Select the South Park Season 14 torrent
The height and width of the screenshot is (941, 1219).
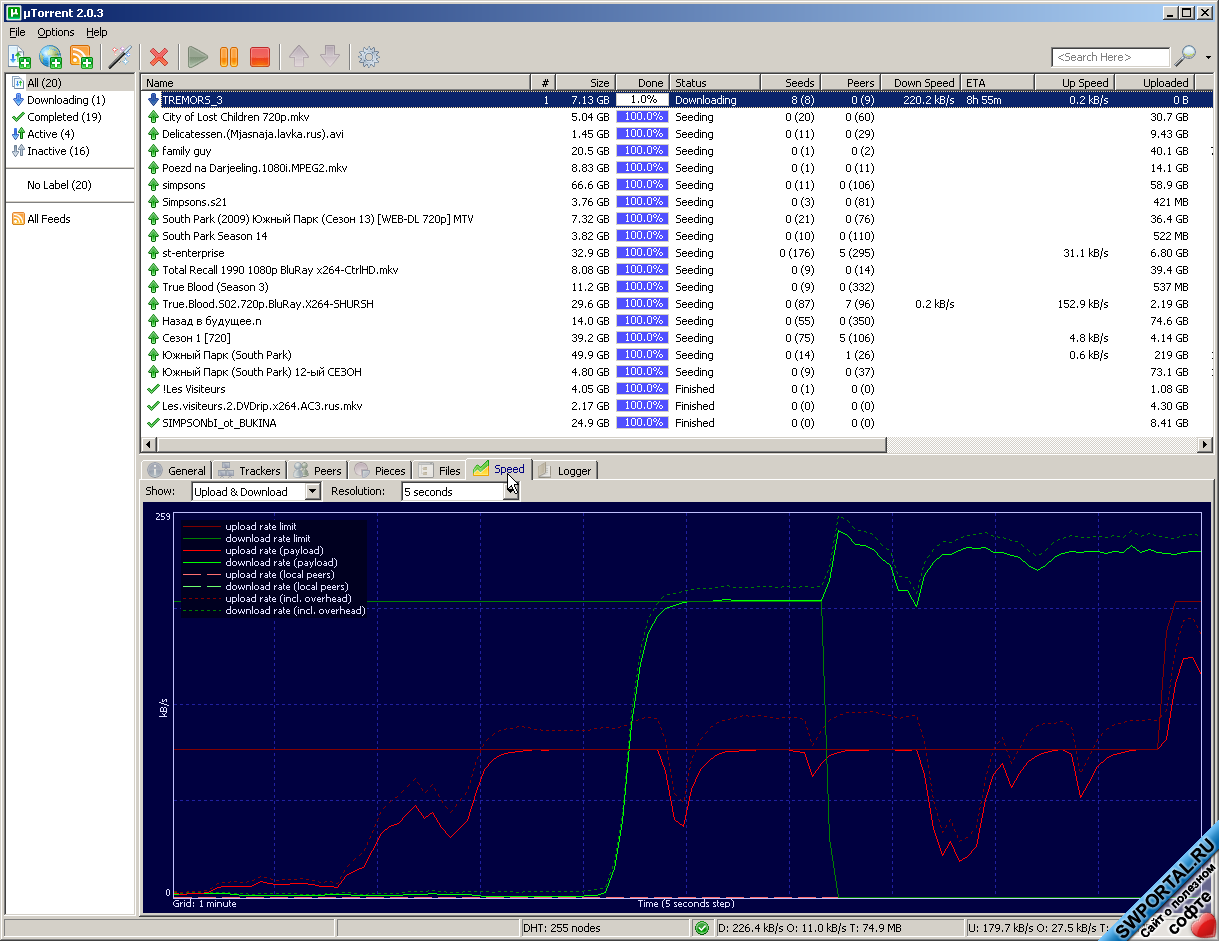tap(676, 236)
